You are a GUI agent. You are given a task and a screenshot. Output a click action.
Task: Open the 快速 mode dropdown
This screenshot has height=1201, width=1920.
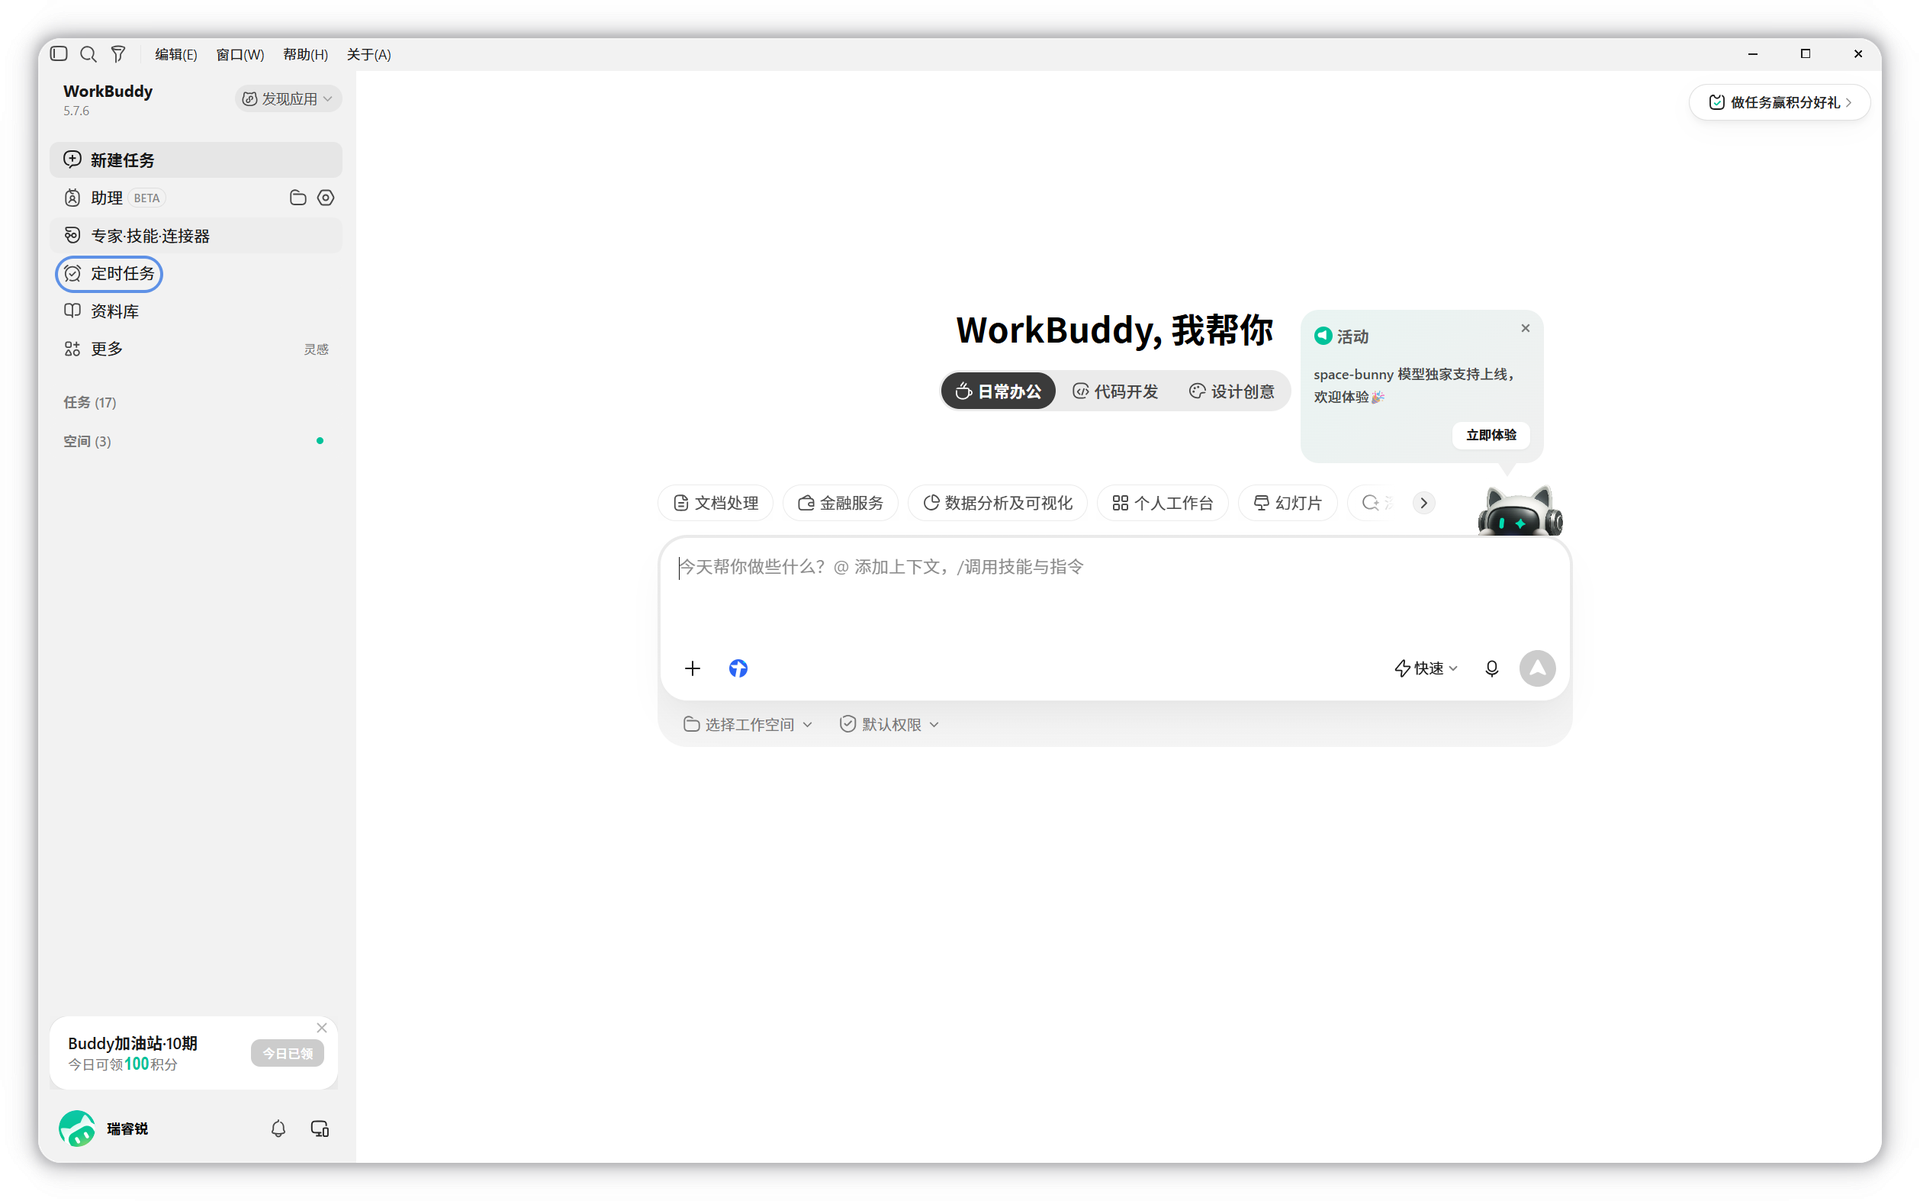[1426, 668]
